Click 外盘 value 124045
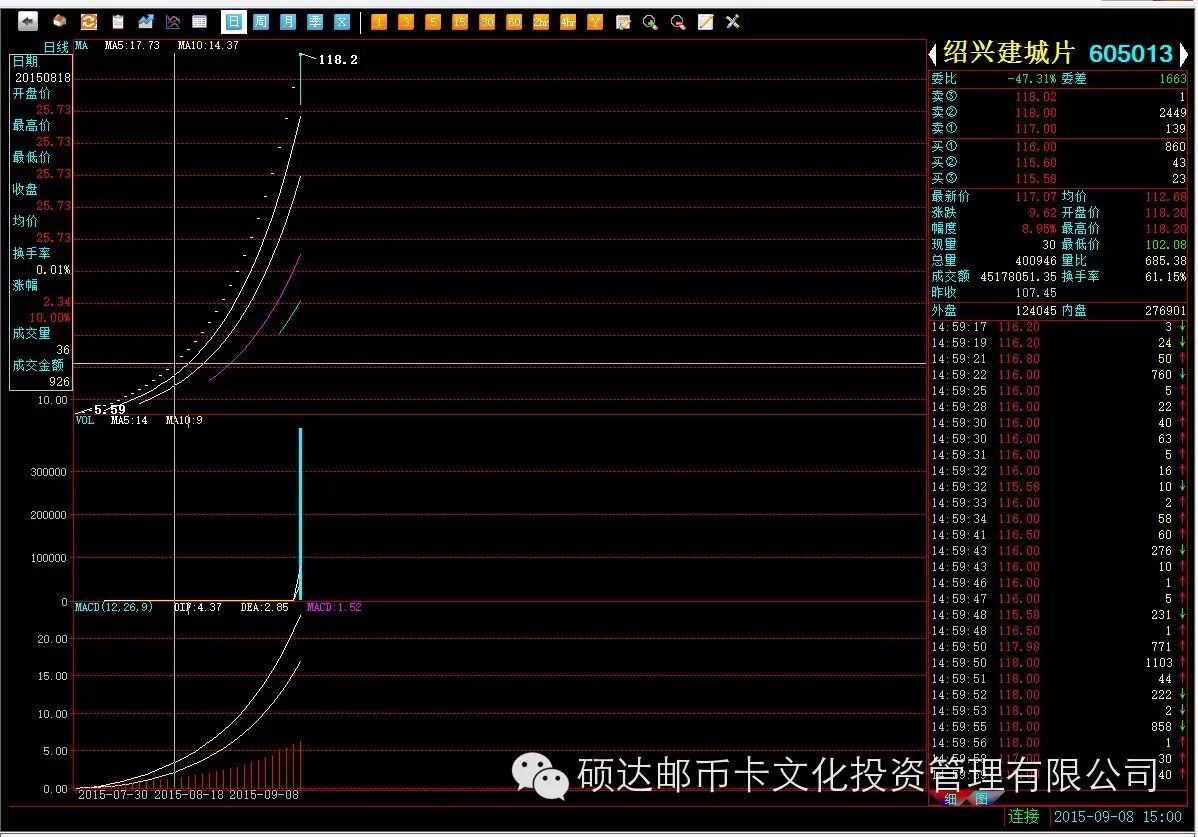Image resolution: width=1198 pixels, height=837 pixels. click(x=1035, y=311)
